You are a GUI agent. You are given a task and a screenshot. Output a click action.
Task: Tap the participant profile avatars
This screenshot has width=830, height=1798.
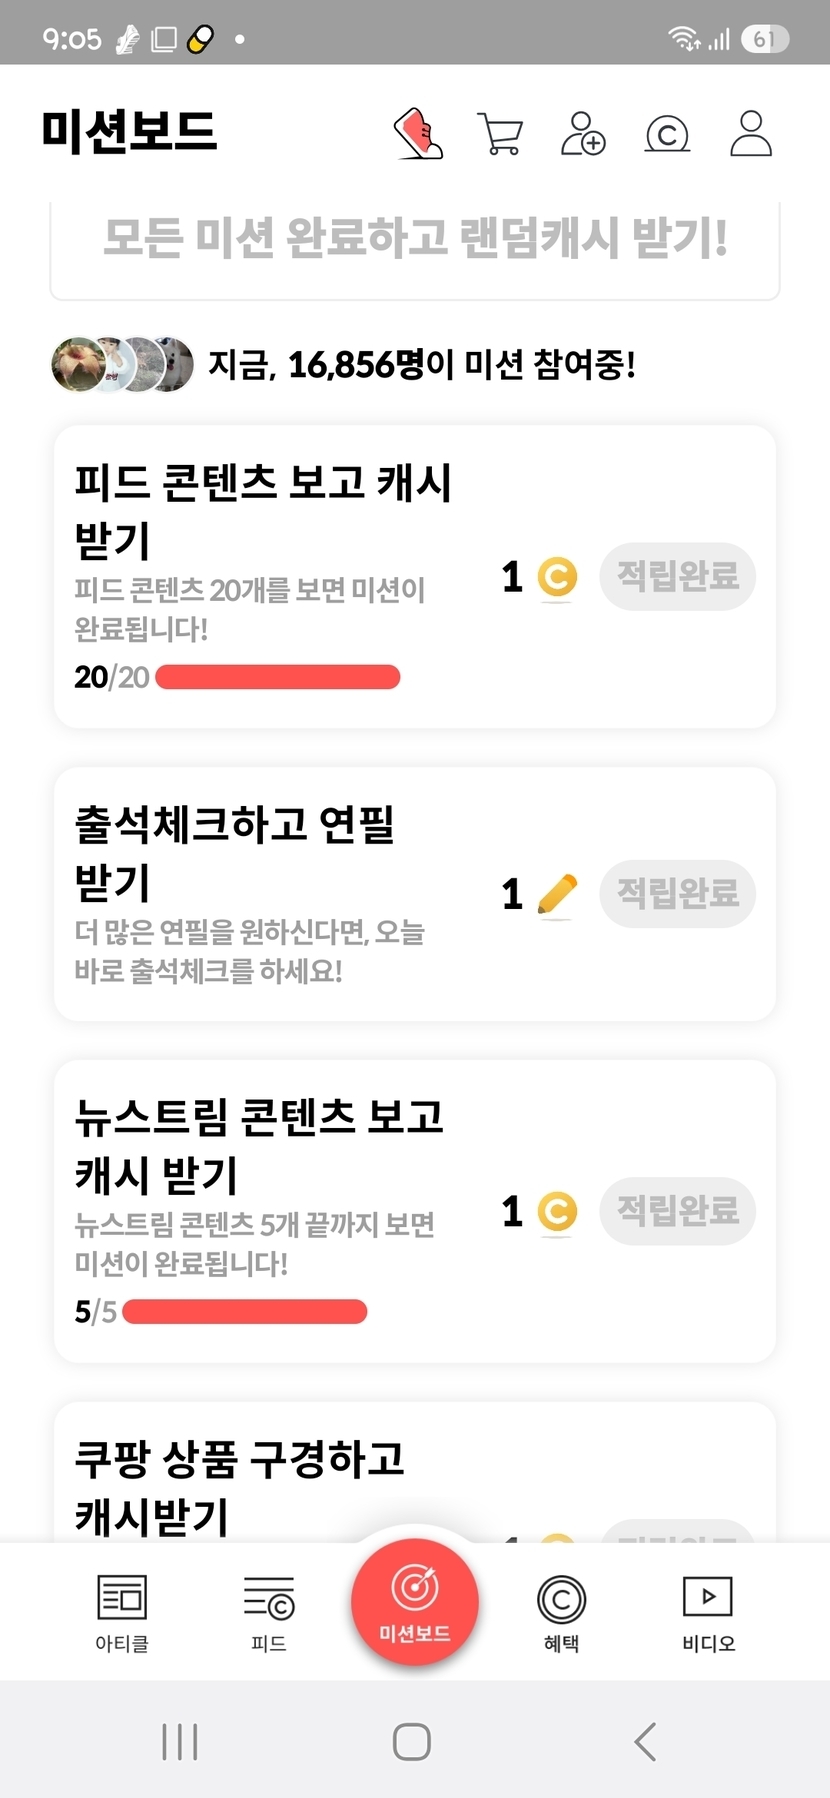122,365
